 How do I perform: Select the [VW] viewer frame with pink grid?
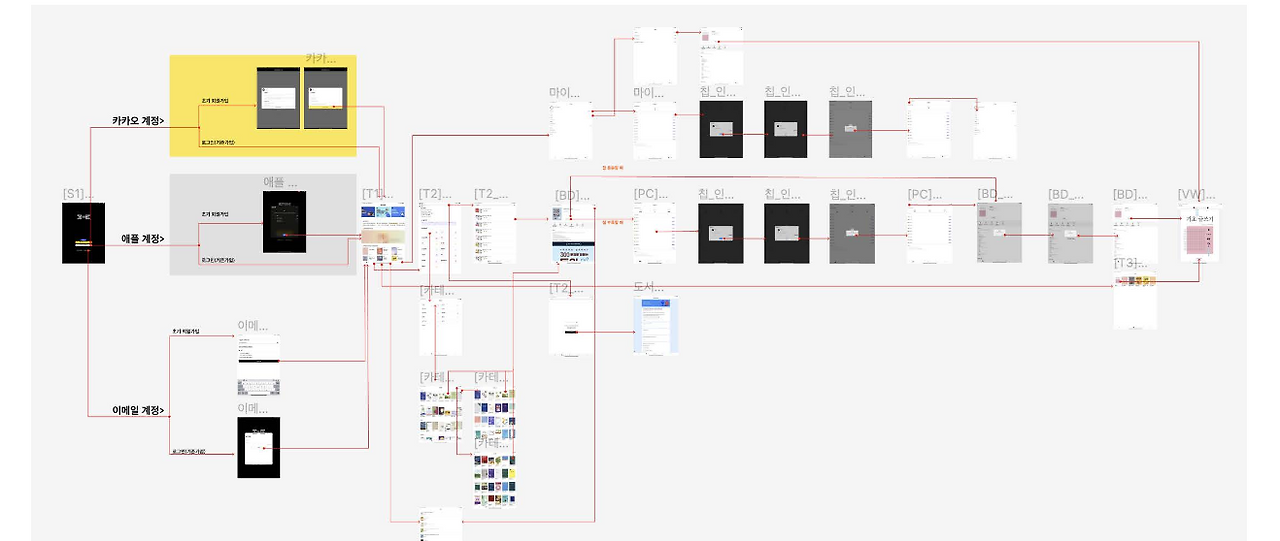click(1201, 232)
